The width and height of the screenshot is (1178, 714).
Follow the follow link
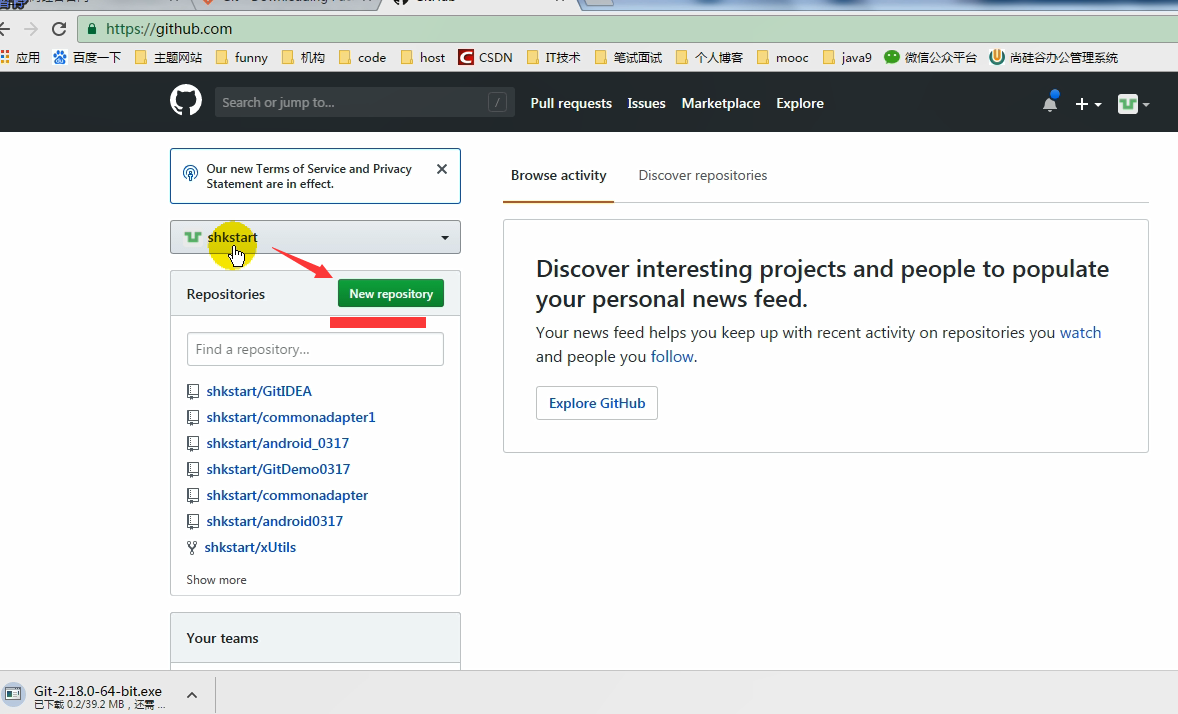[672, 357]
